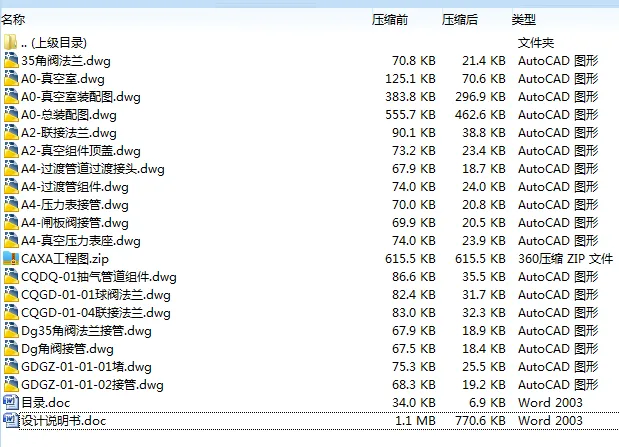This screenshot has width=619, height=447.
Task: Click the file name A0-总装配图.dwg
Action: [69, 115]
